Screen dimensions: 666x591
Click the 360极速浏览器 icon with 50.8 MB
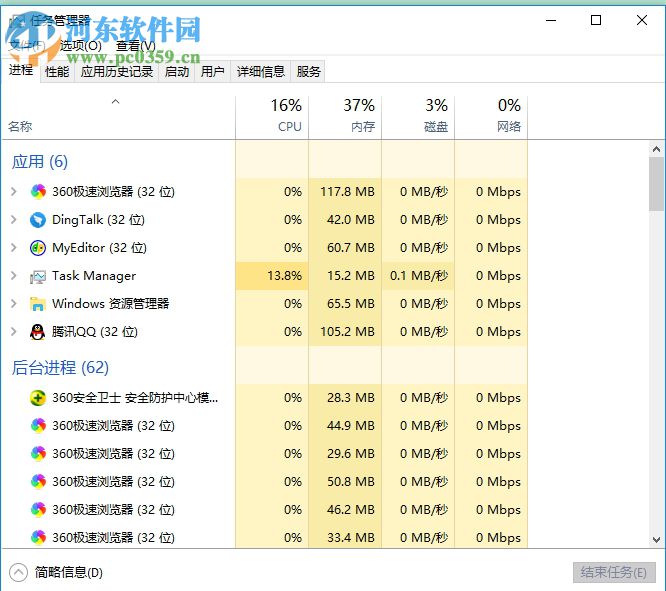click(x=38, y=482)
